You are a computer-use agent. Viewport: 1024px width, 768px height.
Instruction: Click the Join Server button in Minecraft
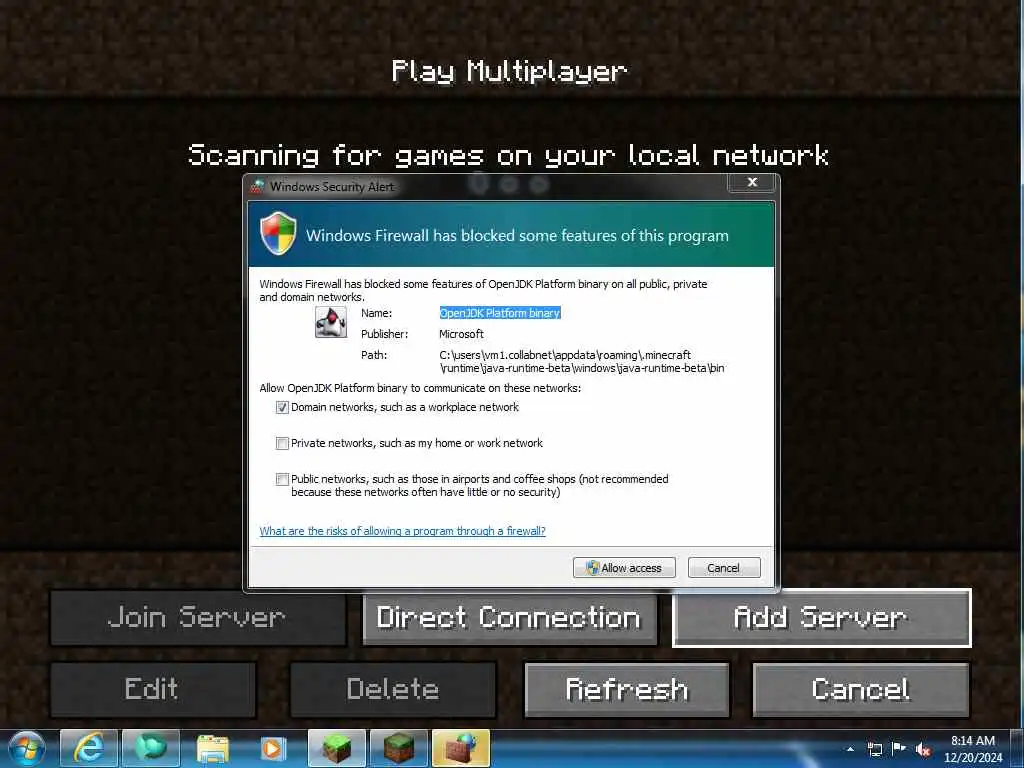pyautogui.click(x=198, y=618)
